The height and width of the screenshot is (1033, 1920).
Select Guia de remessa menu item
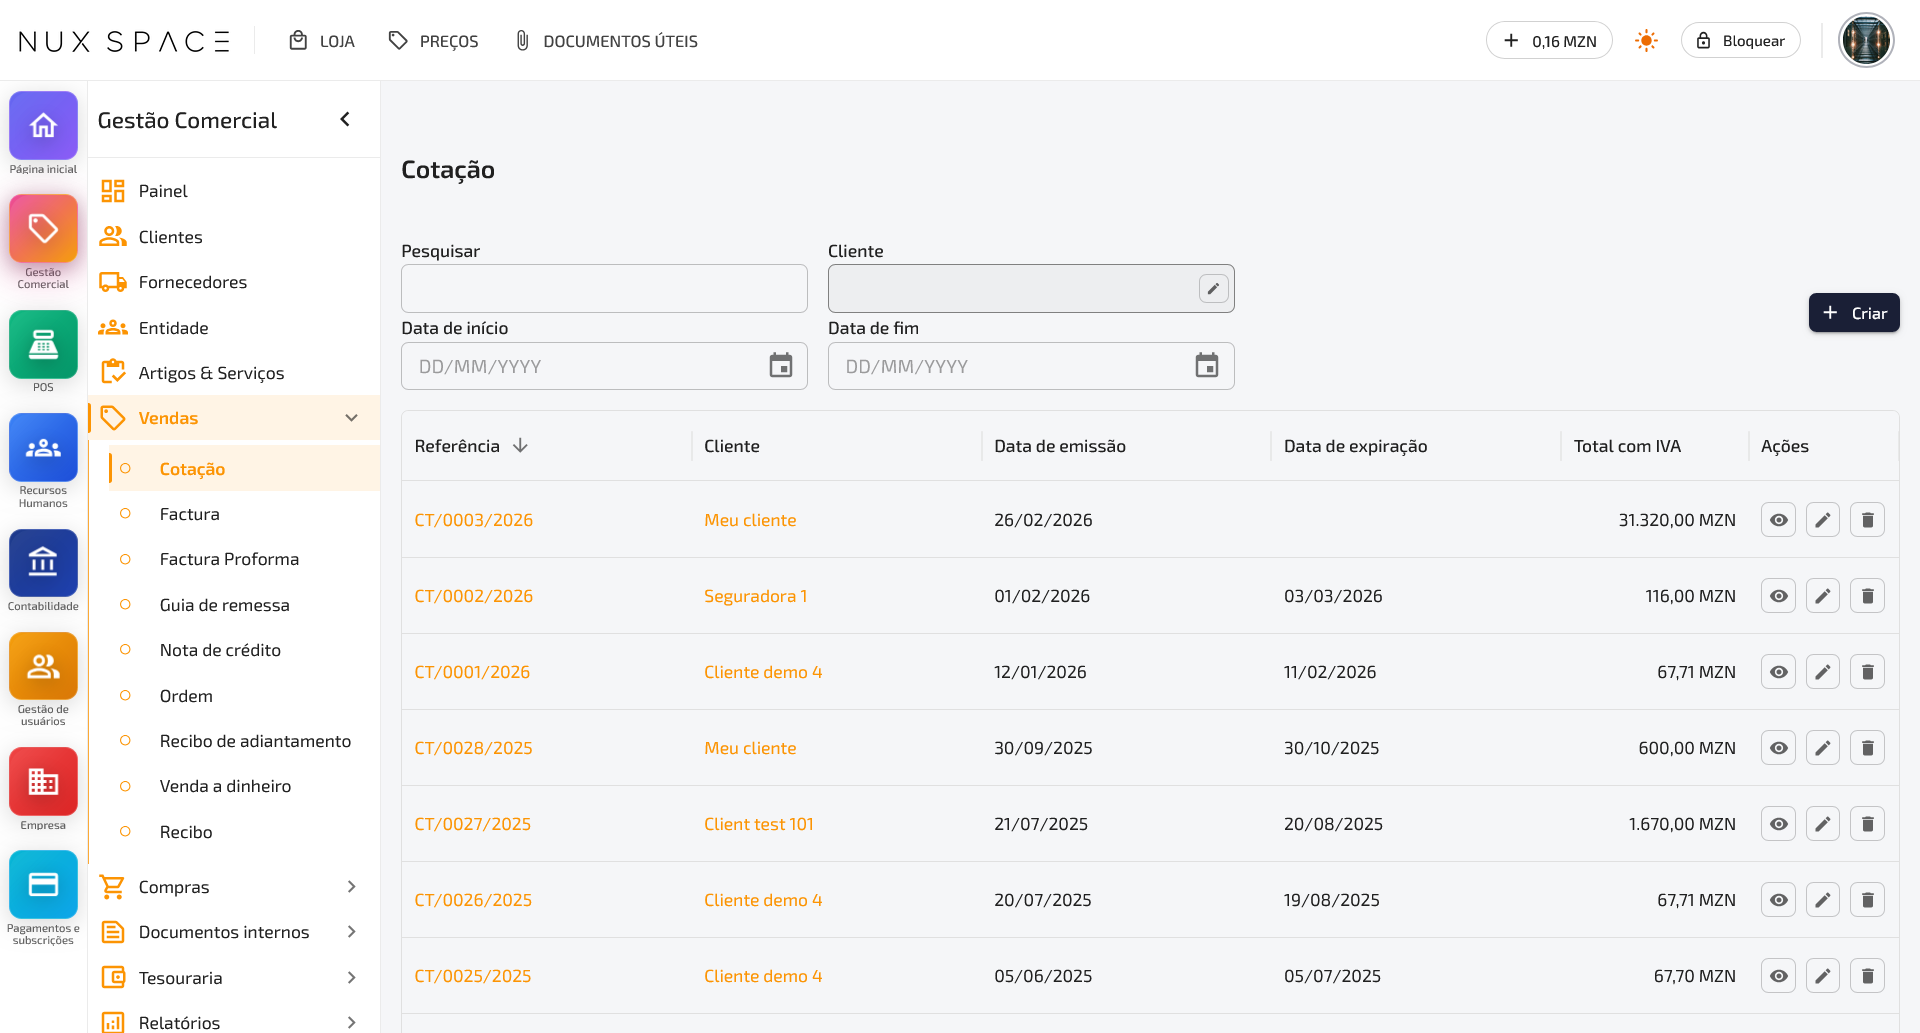point(224,605)
